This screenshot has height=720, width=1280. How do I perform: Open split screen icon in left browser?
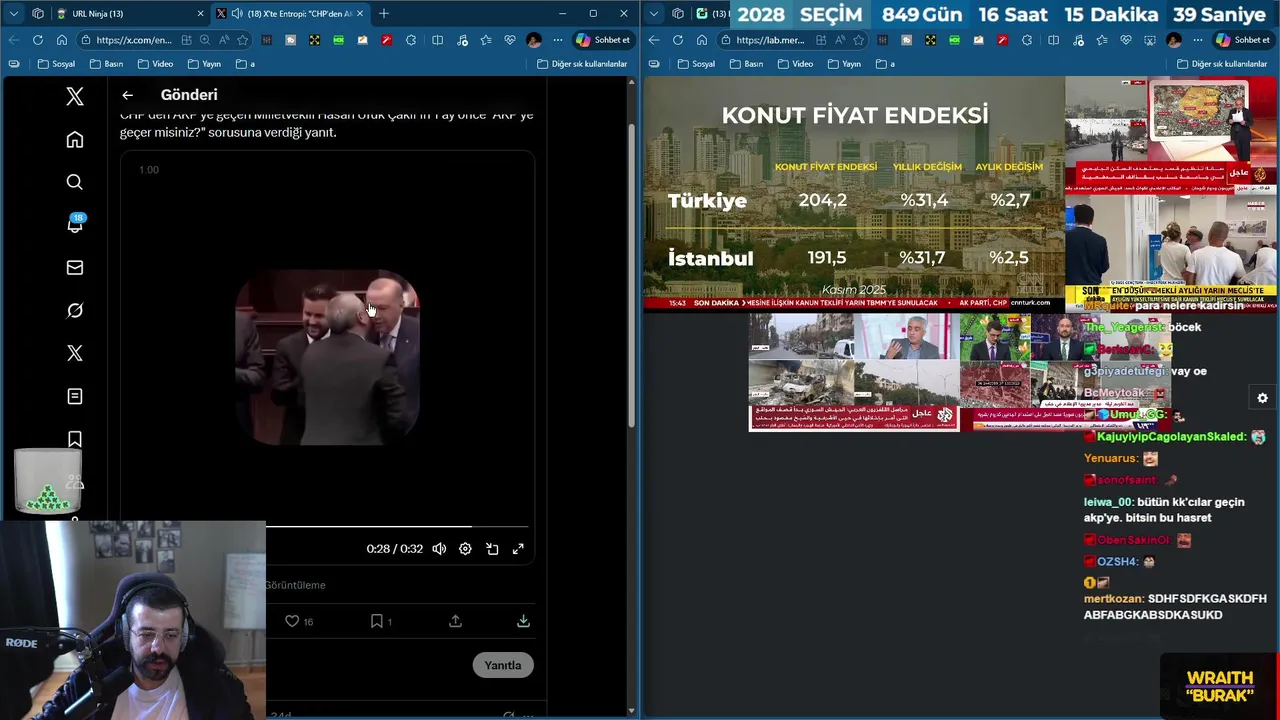click(437, 40)
